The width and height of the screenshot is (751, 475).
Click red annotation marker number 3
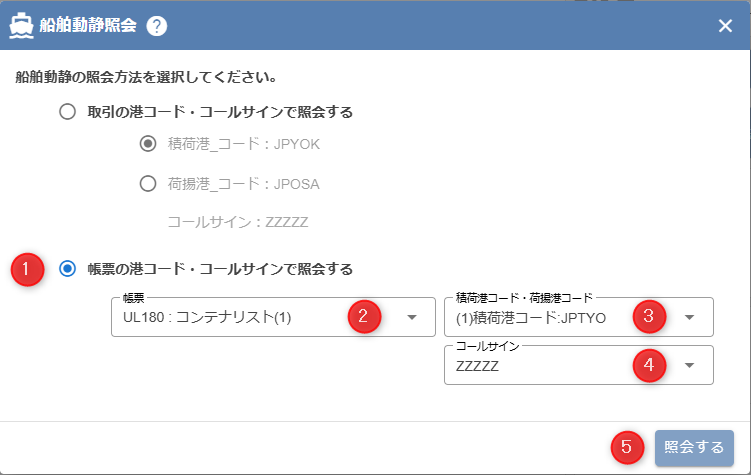(x=650, y=317)
